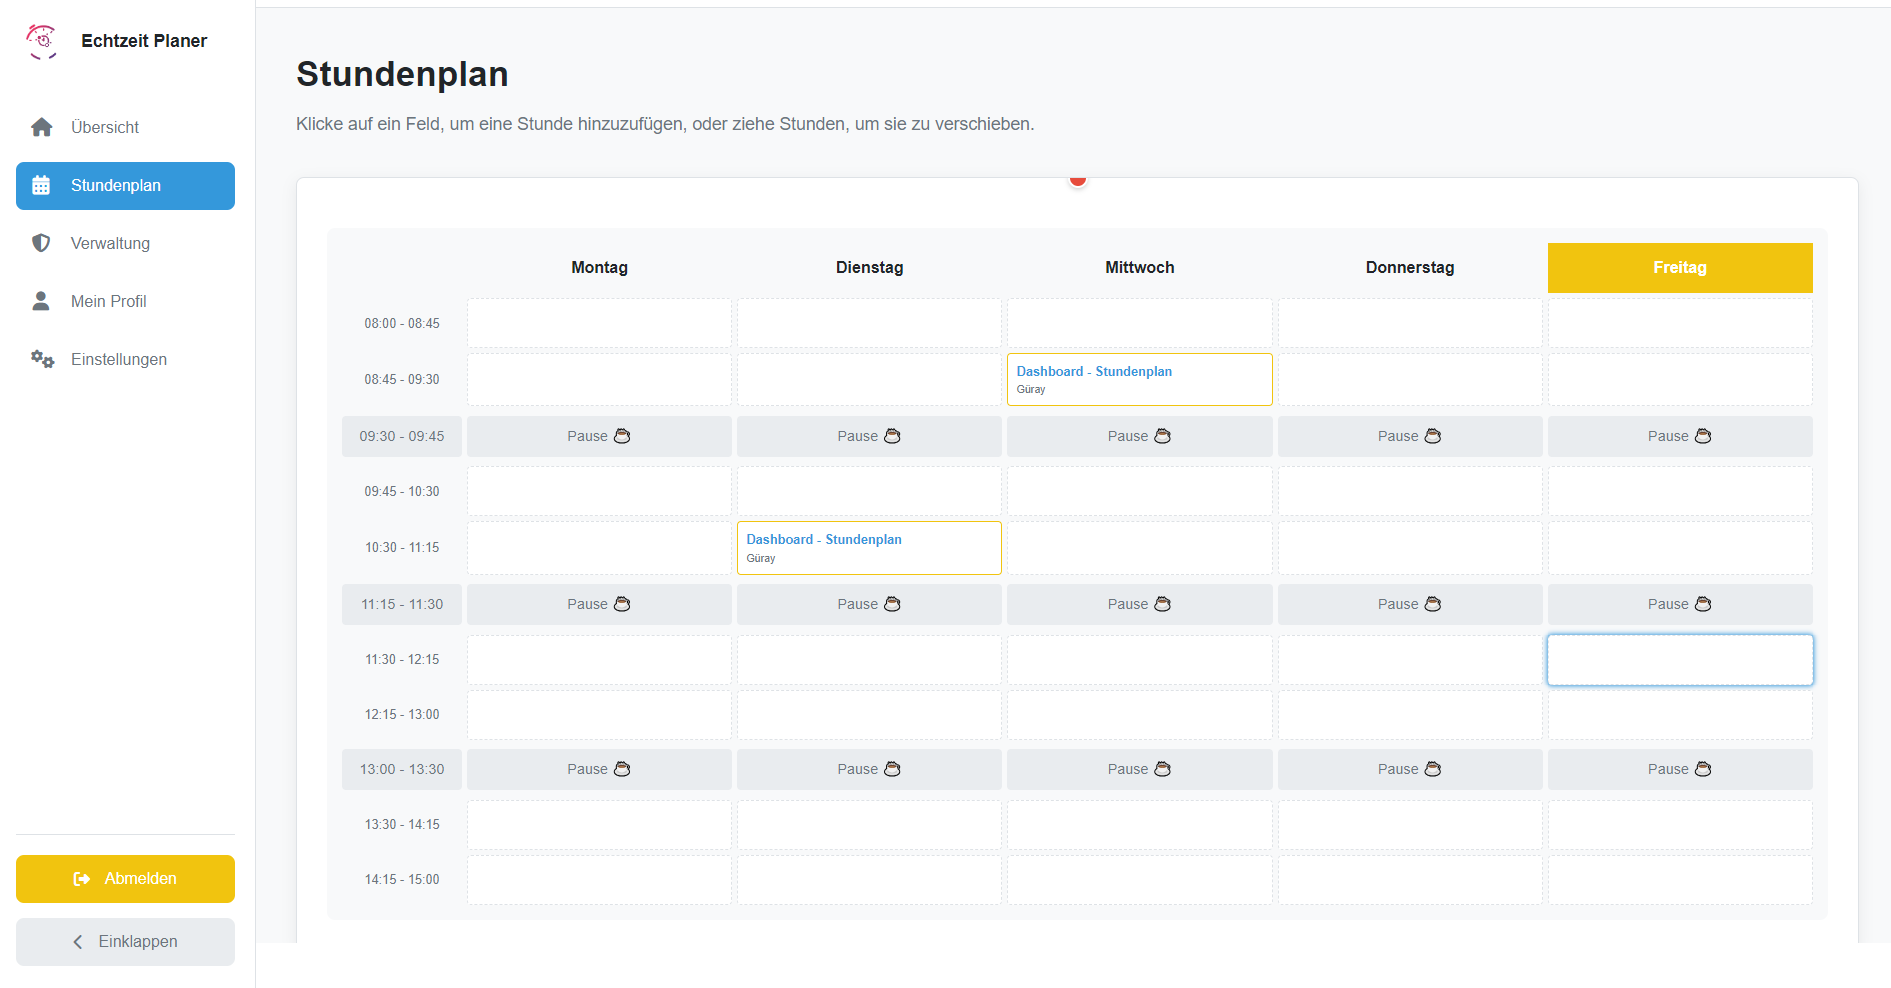This screenshot has width=1891, height=988.
Task: Open Dienstag 10:30 Dashboard - Stundenplan lesson
Action: coord(868,547)
